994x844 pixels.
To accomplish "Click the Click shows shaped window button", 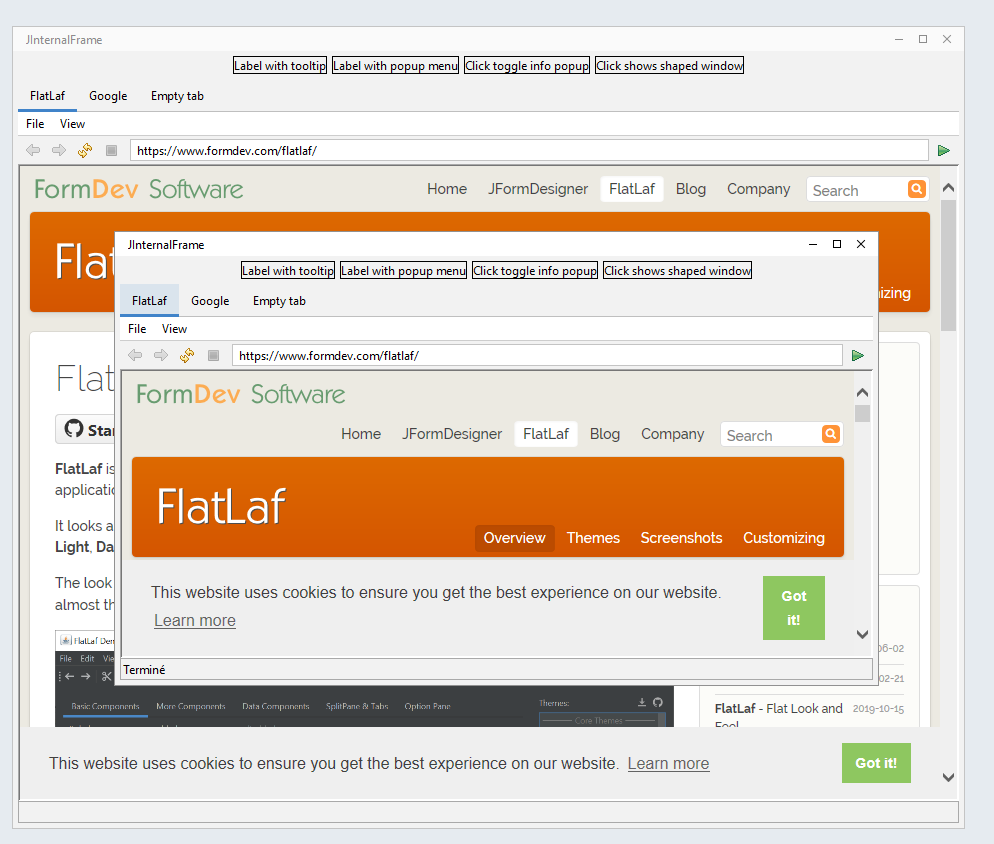I will pos(677,269).
